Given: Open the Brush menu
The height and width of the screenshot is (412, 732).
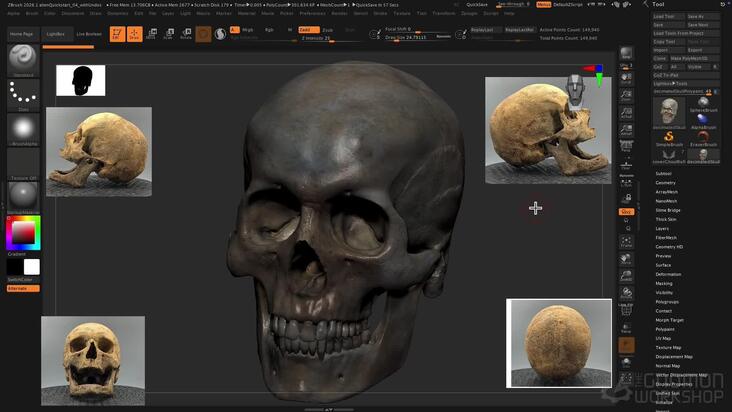Looking at the screenshot, I should pos(32,14).
